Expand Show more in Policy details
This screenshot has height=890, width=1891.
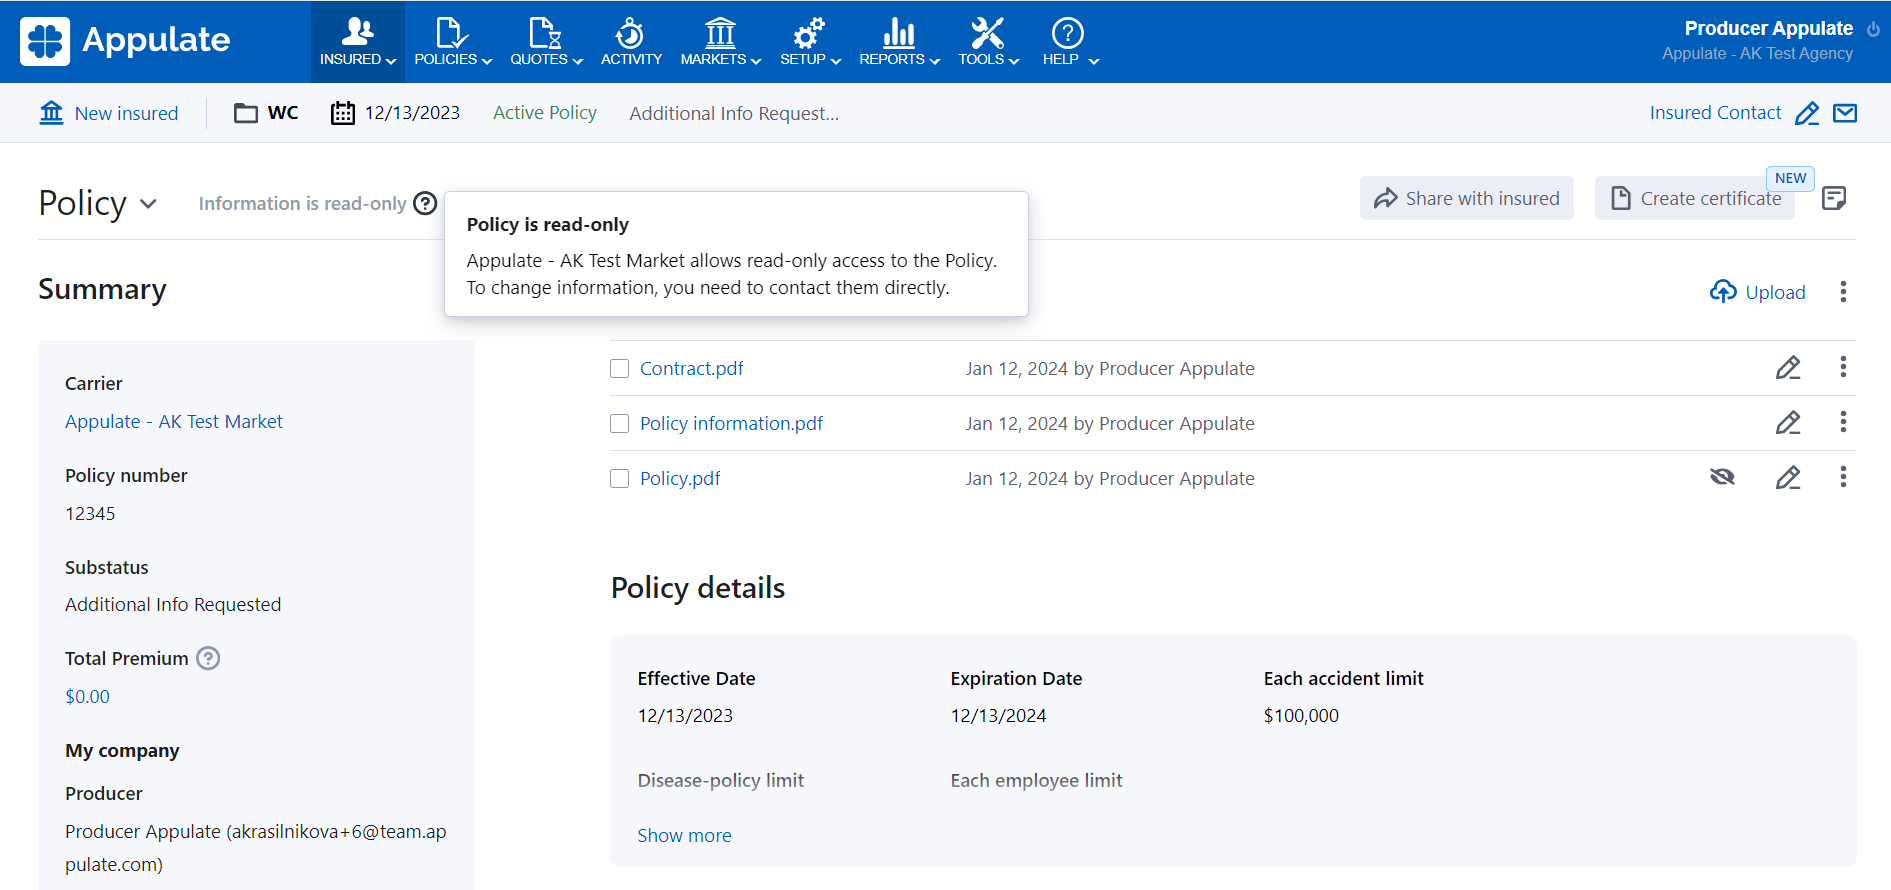[x=684, y=835]
